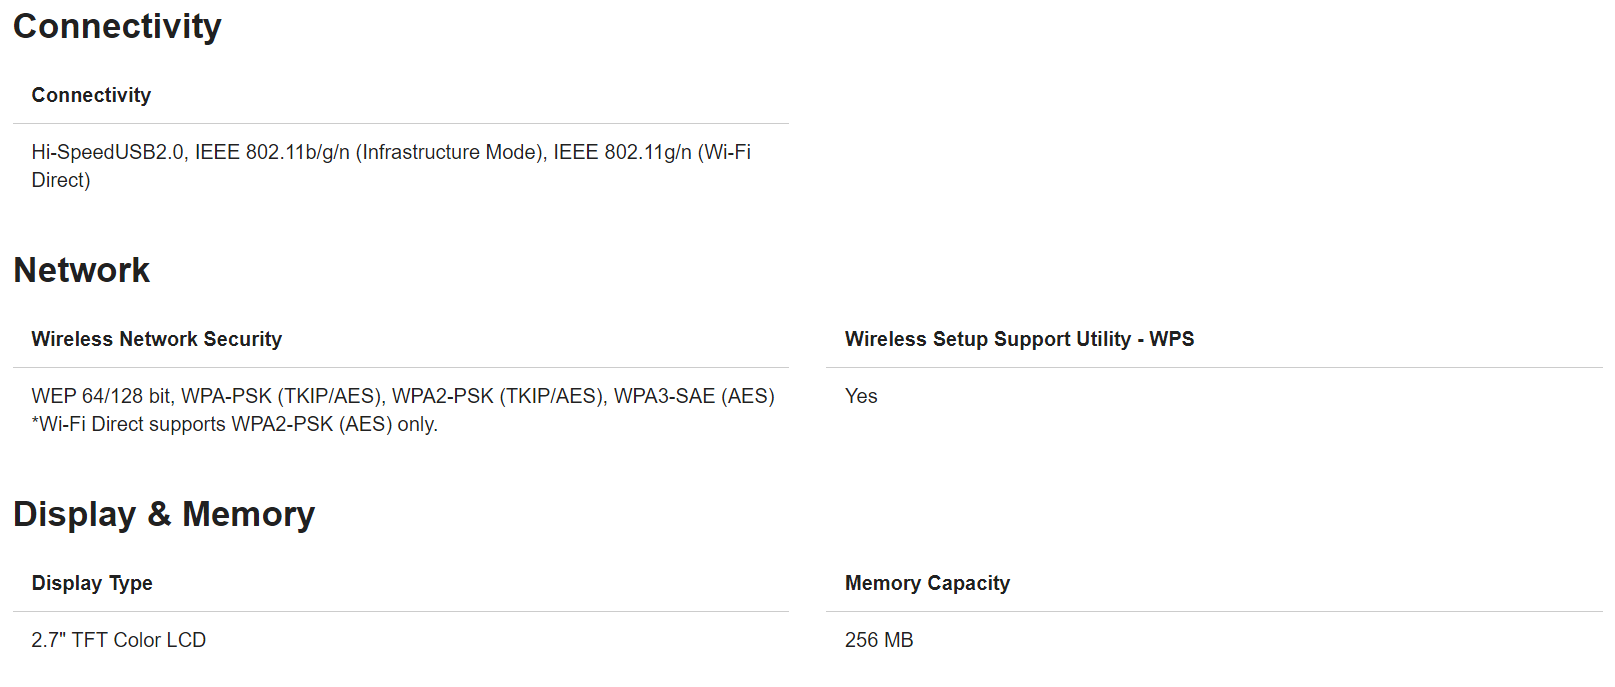This screenshot has height=687, width=1615.
Task: Click the Display & Memory section heading
Action: tap(164, 514)
